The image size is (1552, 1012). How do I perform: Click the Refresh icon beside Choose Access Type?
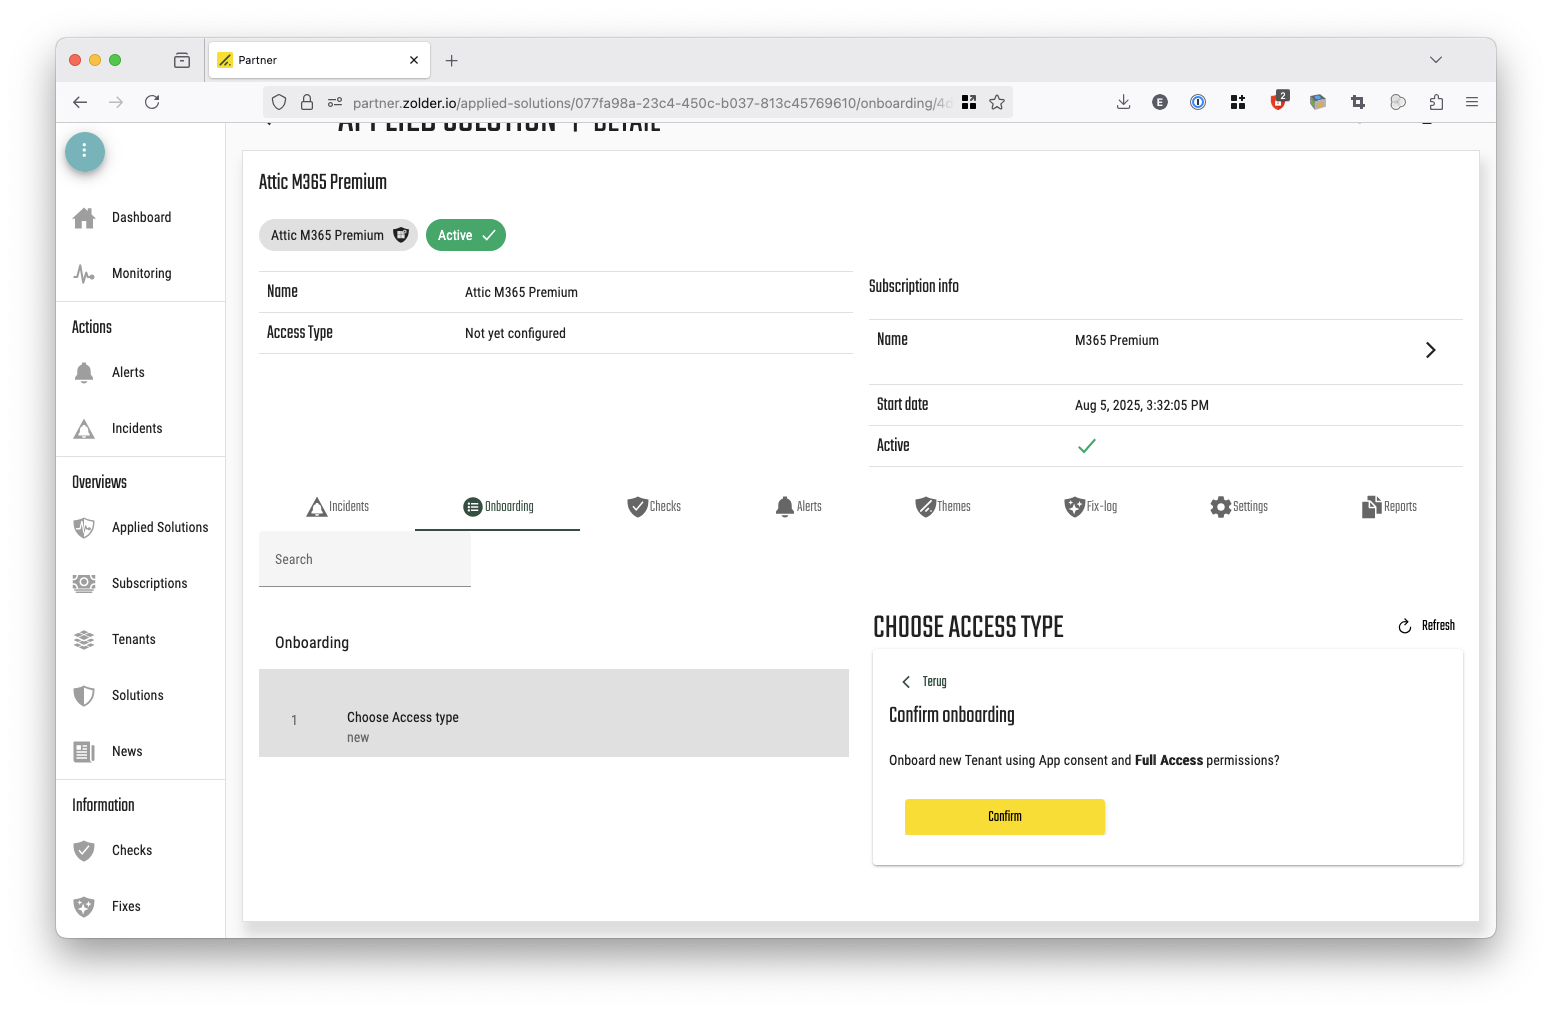pos(1404,626)
